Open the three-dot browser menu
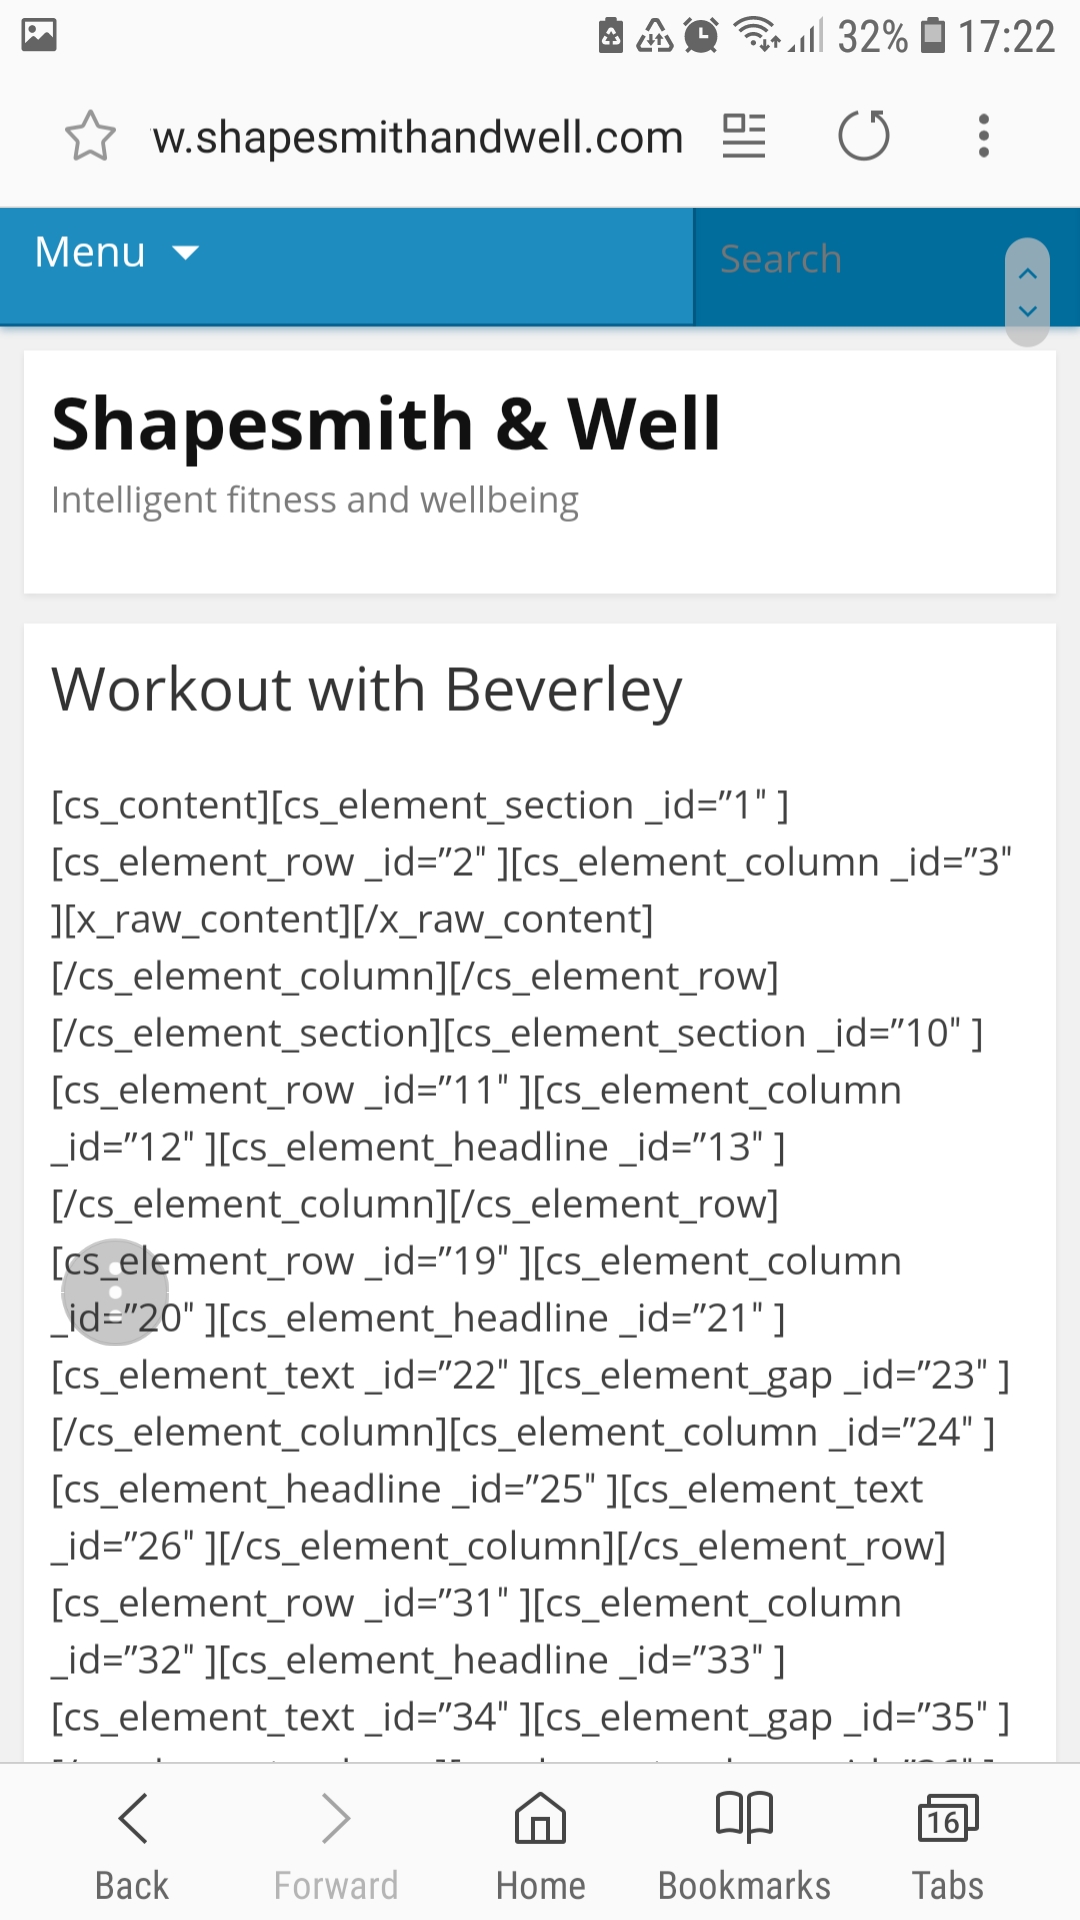 (x=984, y=135)
